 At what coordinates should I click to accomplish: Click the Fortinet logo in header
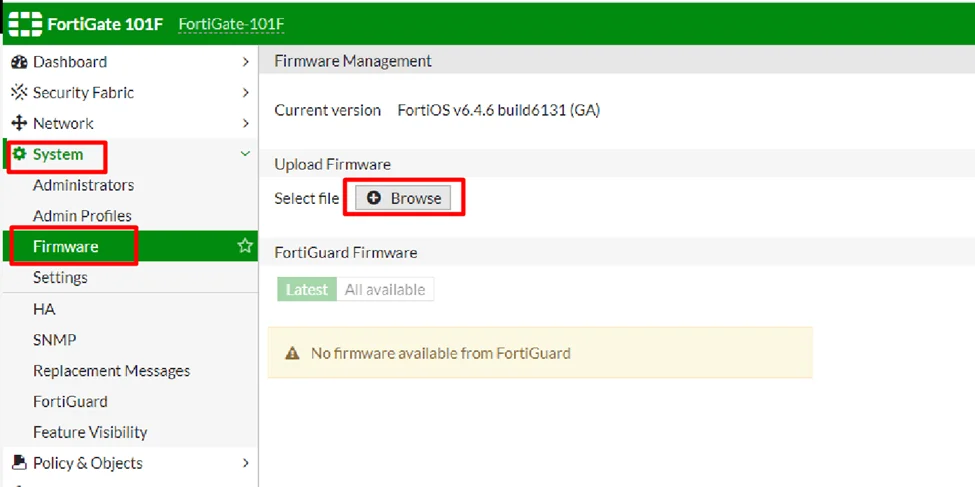click(x=25, y=24)
